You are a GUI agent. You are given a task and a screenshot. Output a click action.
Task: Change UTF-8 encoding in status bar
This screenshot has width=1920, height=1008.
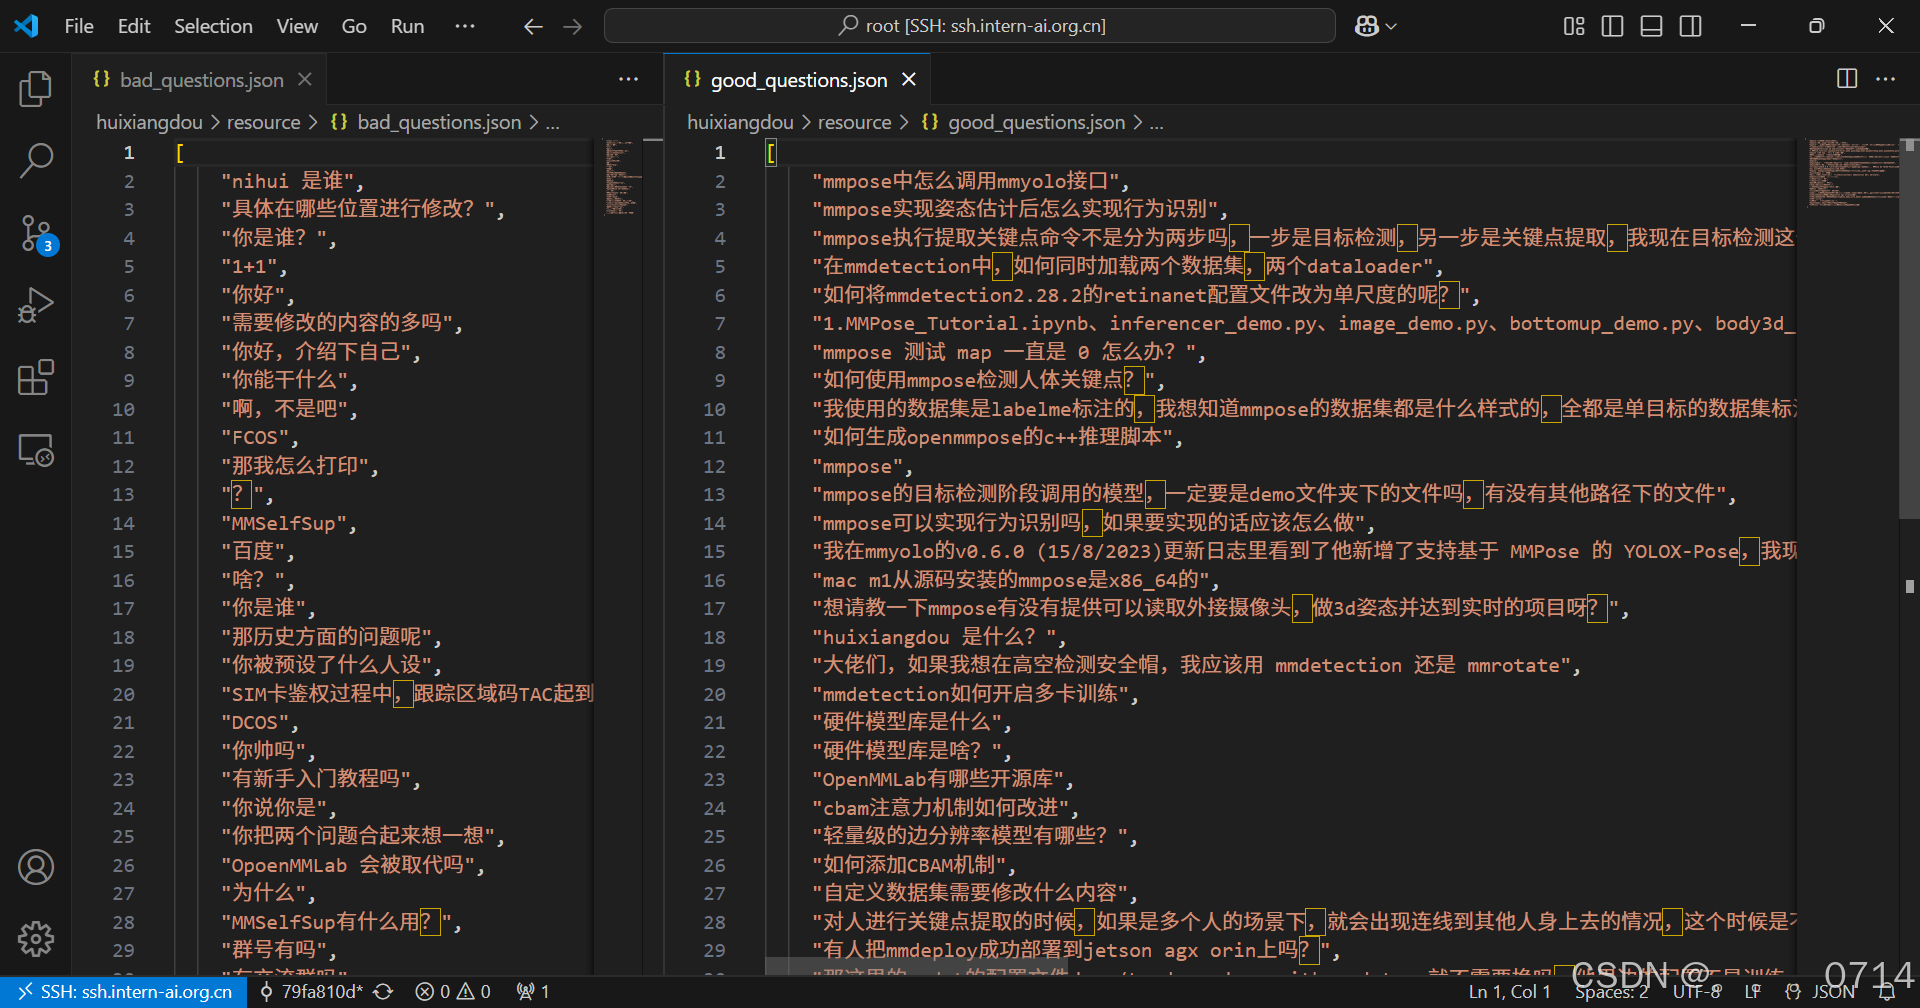(1697, 992)
